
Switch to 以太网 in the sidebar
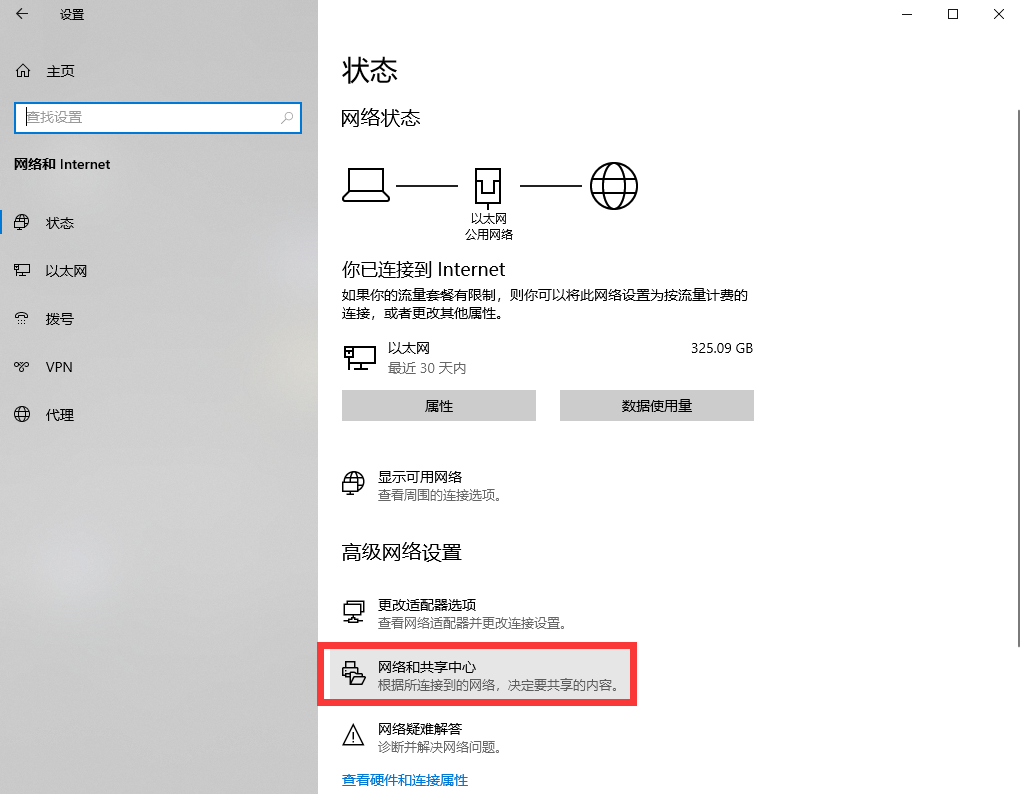22,270
